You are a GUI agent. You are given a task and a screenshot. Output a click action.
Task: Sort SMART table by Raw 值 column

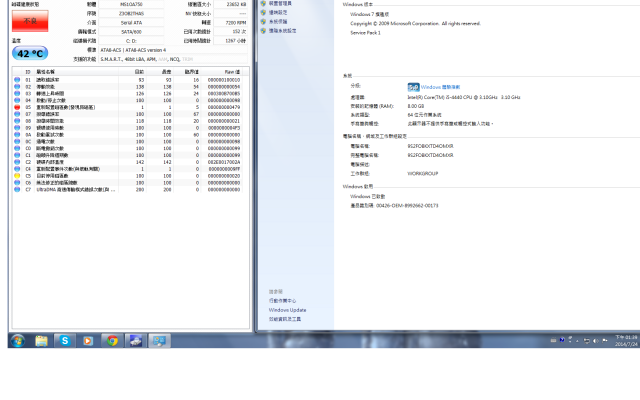[x=224, y=72]
